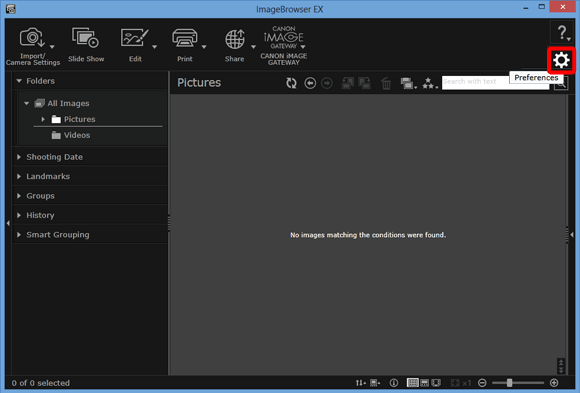The height and width of the screenshot is (393, 580).
Task: Switch to thumbnail grid view mode
Action: (412, 383)
